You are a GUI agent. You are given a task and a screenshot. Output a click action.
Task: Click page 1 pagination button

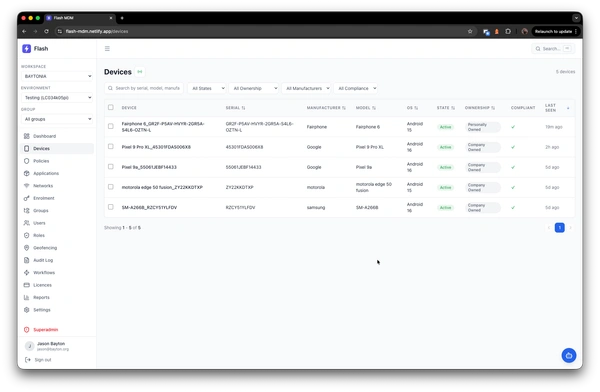[559, 228]
